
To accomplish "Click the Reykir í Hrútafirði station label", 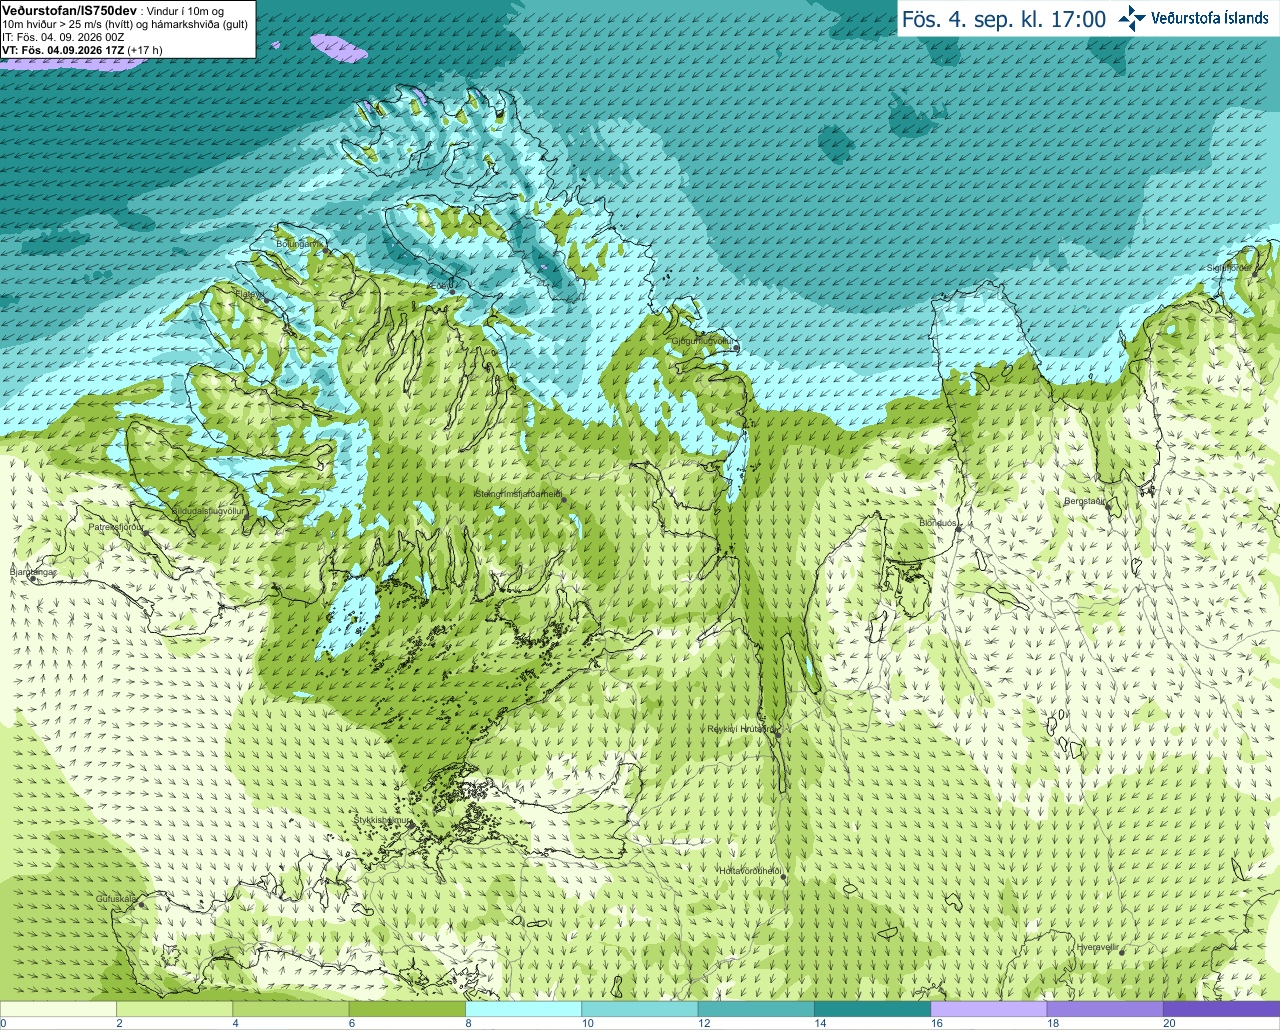I will click(740, 729).
